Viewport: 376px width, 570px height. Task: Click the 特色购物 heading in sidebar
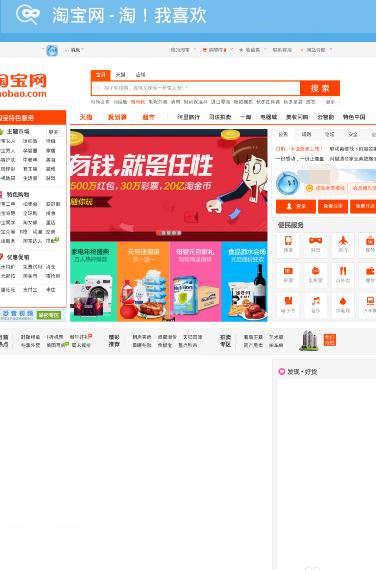18,194
